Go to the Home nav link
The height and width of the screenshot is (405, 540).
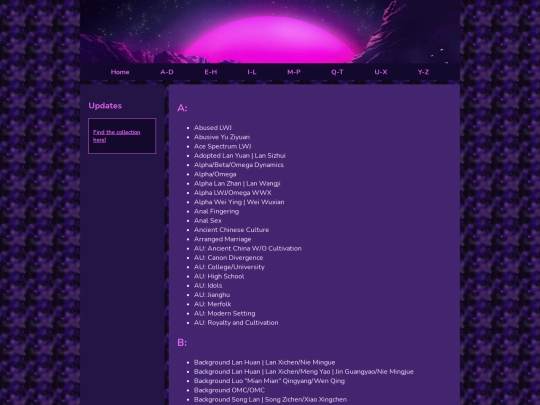click(x=120, y=72)
